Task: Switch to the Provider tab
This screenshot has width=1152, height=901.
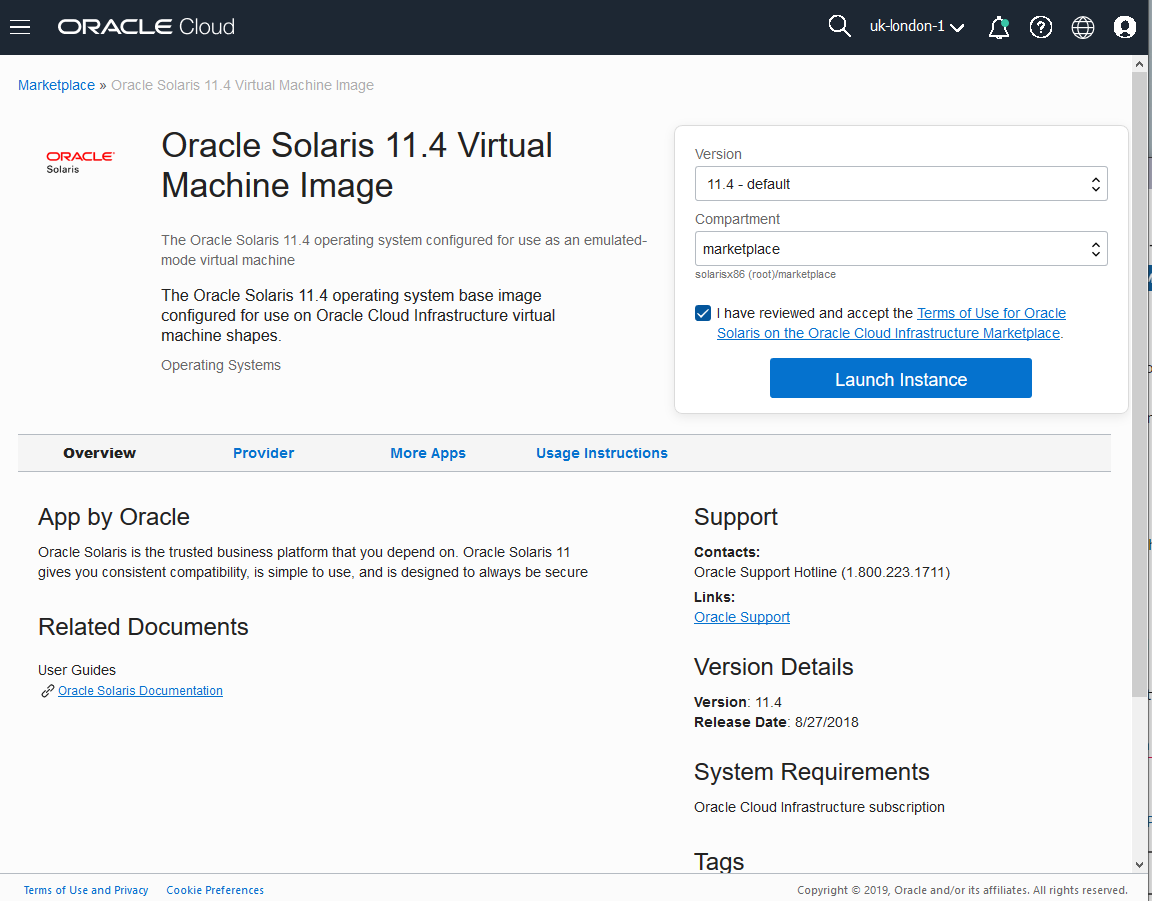Action: click(263, 453)
